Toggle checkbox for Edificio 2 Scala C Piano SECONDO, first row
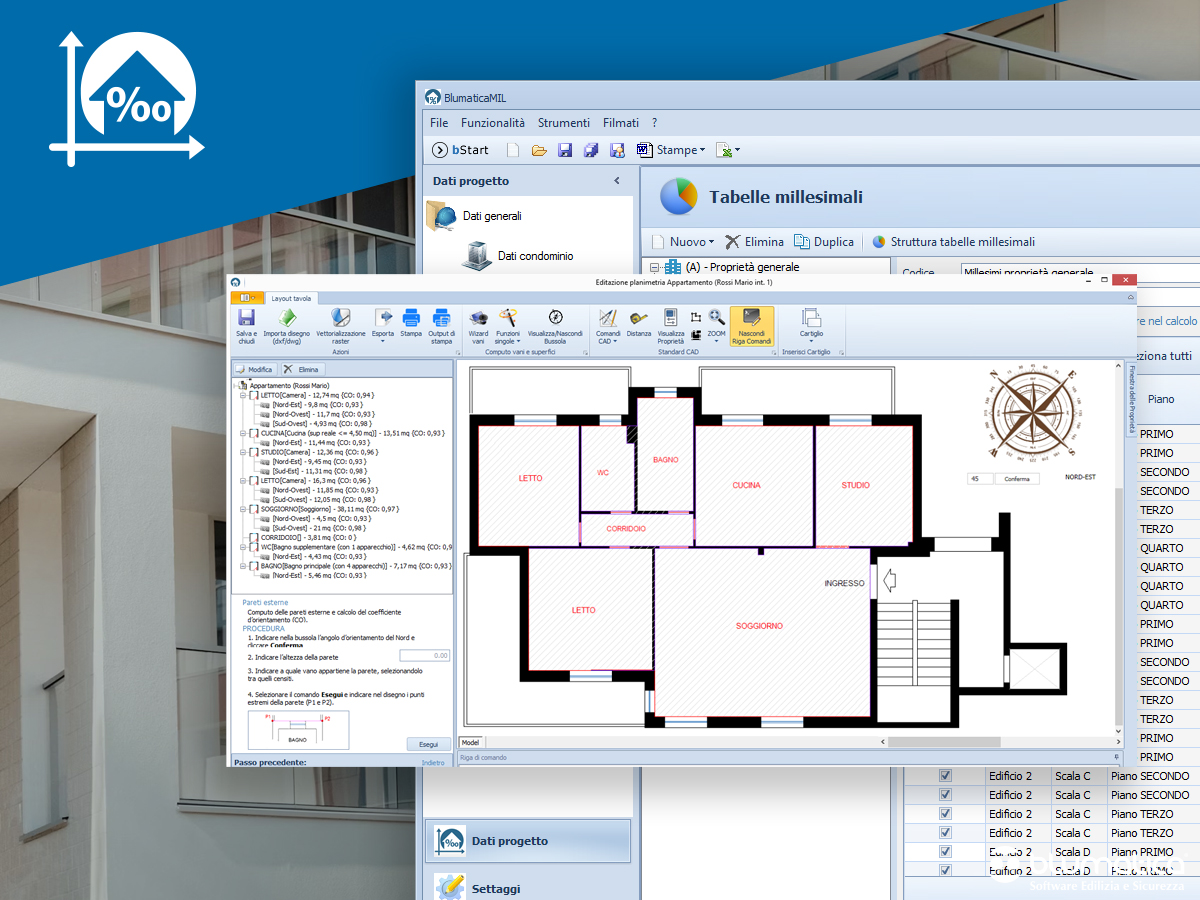Image resolution: width=1200 pixels, height=900 pixels. 945,776
